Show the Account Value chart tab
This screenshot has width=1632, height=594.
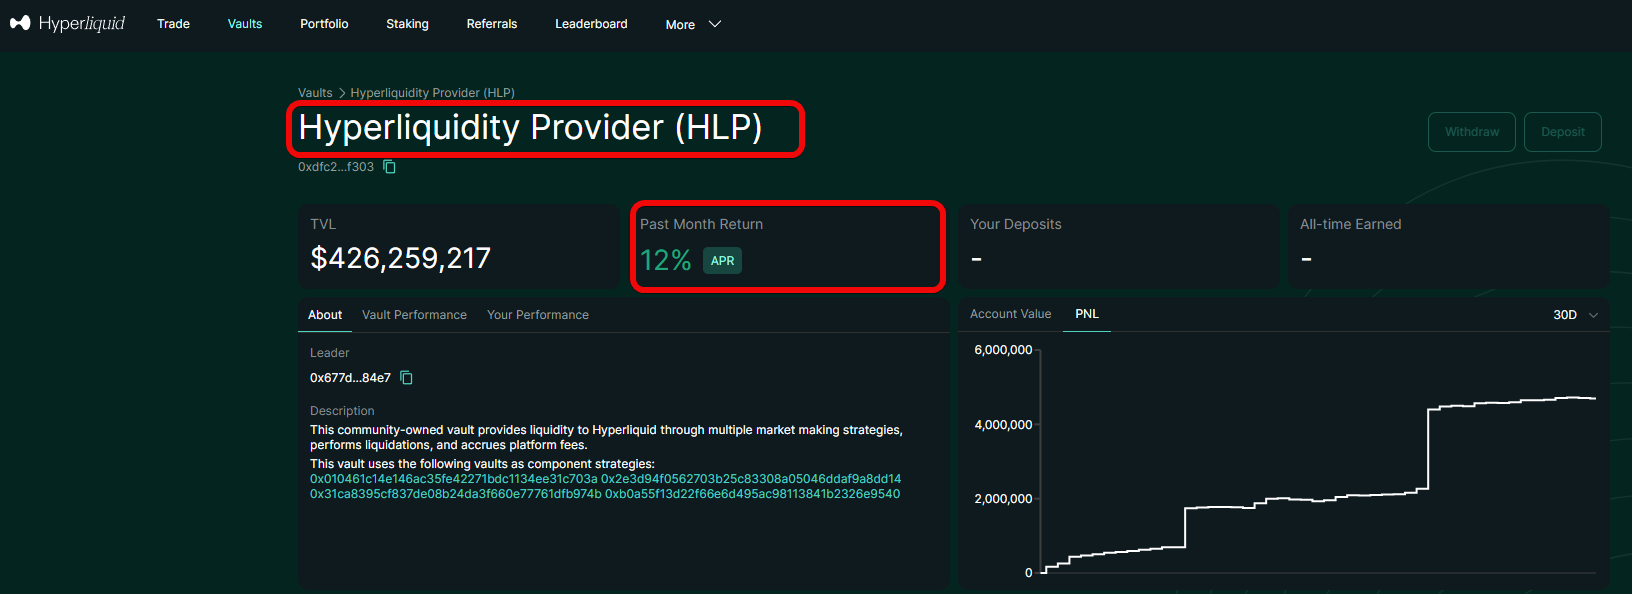pos(1010,314)
